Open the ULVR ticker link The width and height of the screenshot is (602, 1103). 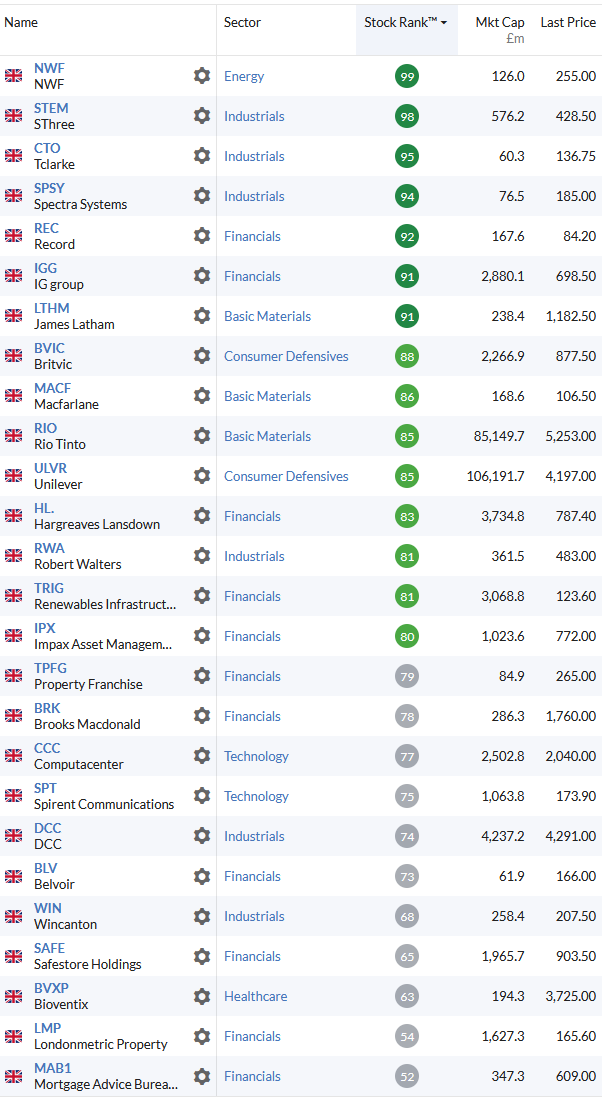[51, 468]
